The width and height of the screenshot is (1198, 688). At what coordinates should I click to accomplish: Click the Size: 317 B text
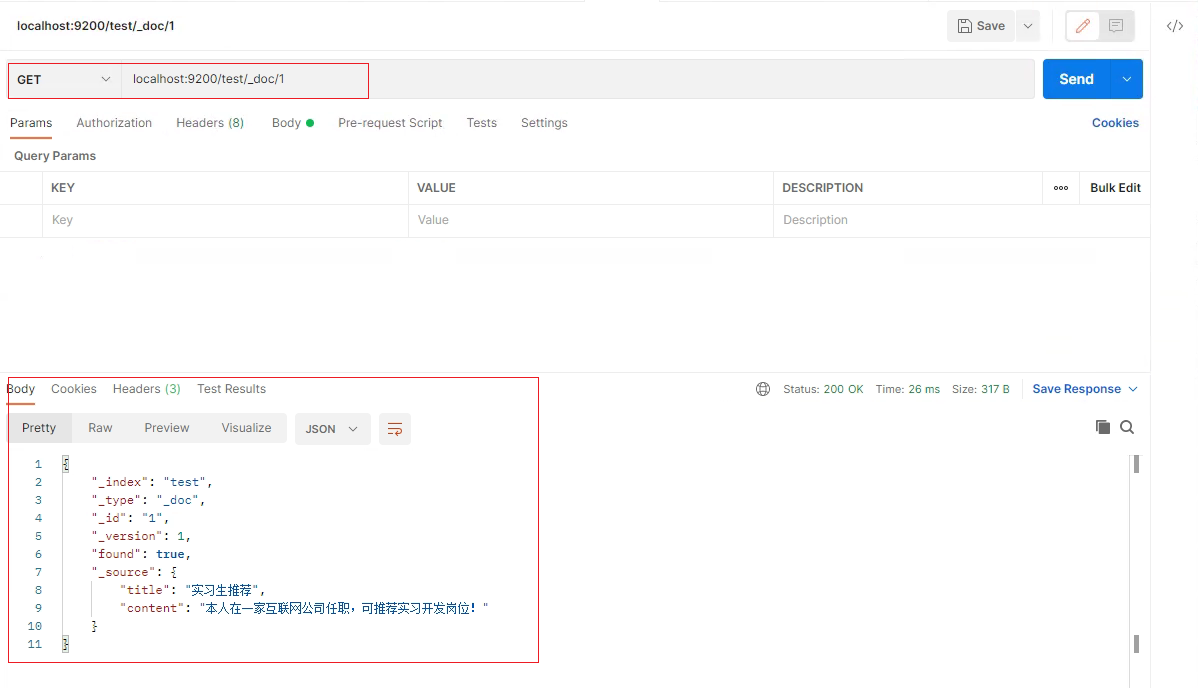click(980, 389)
